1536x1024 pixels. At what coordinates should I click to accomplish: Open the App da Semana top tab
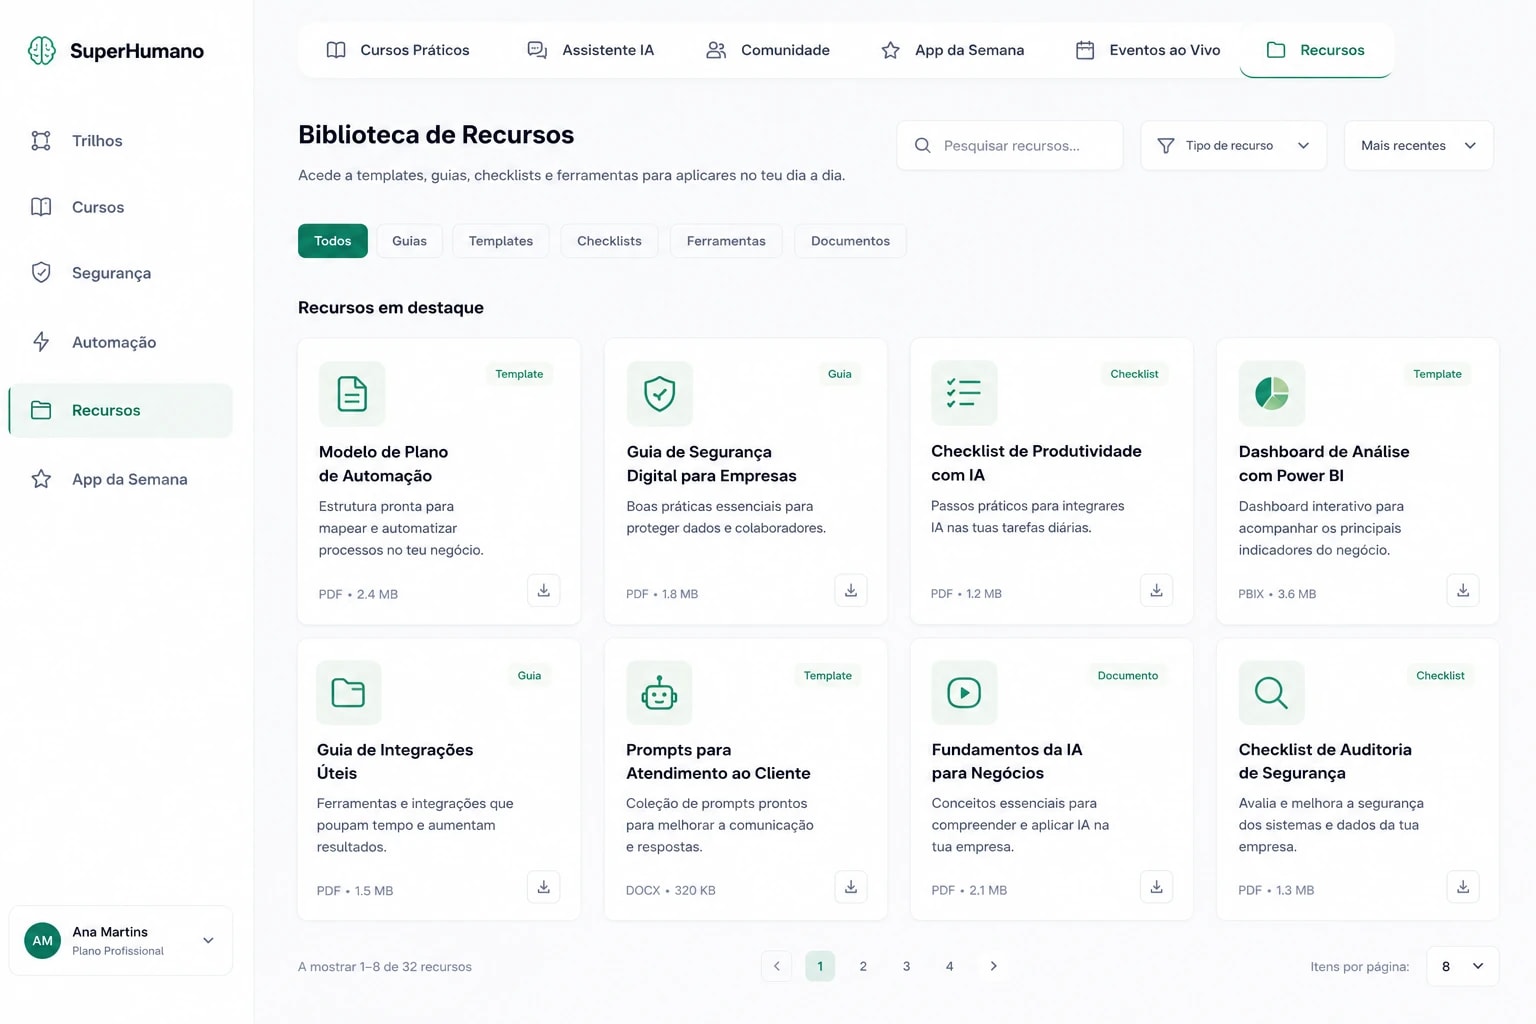[952, 50]
